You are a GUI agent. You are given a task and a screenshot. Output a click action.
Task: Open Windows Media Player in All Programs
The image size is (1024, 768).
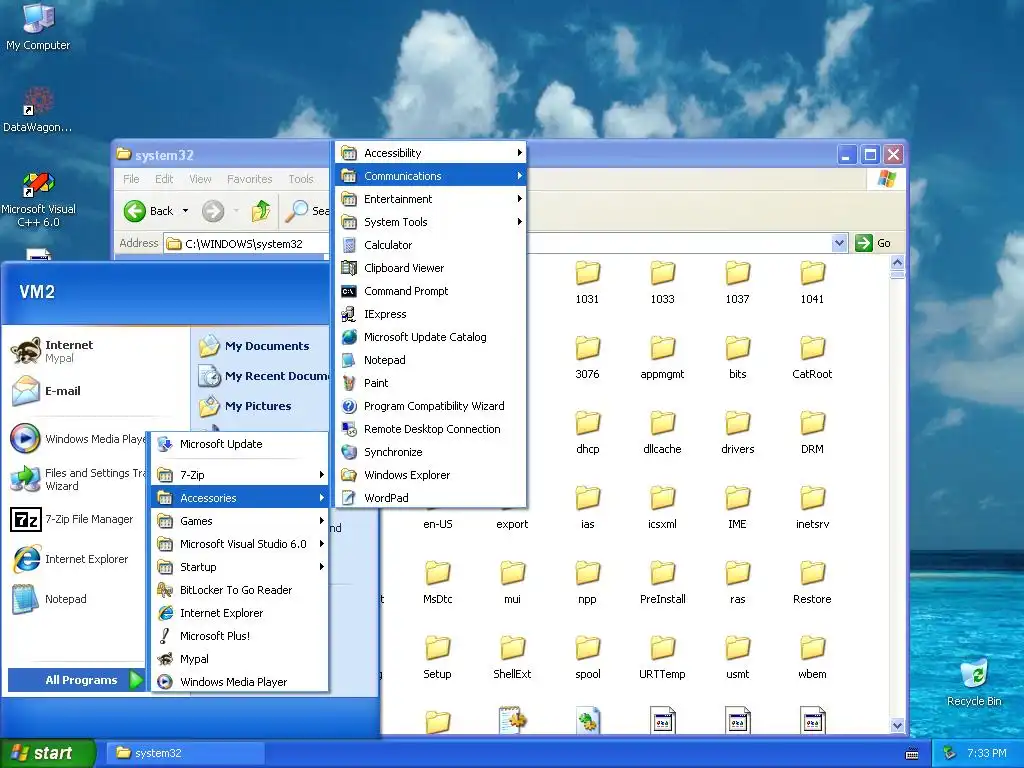click(240, 682)
